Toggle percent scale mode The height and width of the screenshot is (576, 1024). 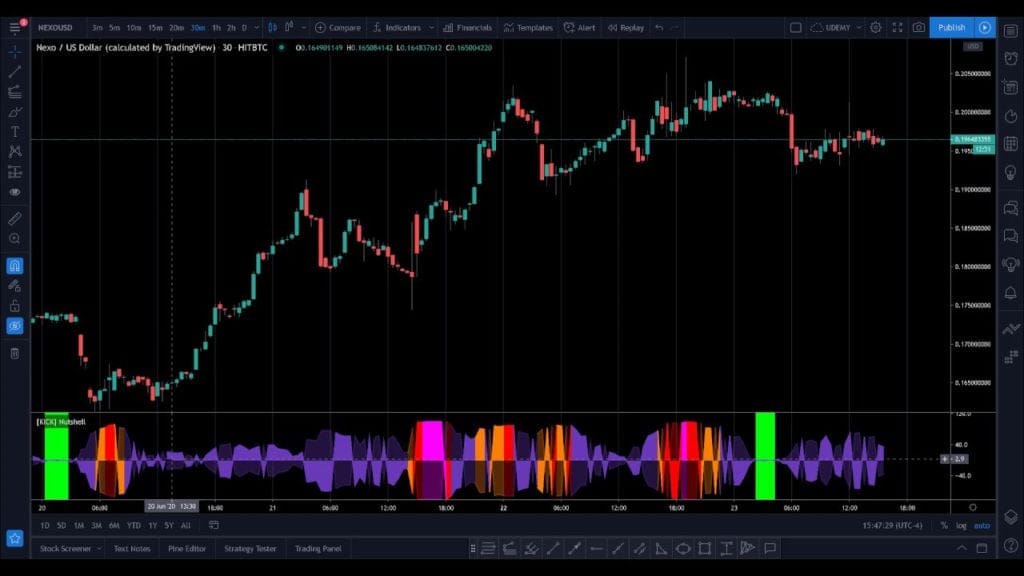tap(944, 525)
